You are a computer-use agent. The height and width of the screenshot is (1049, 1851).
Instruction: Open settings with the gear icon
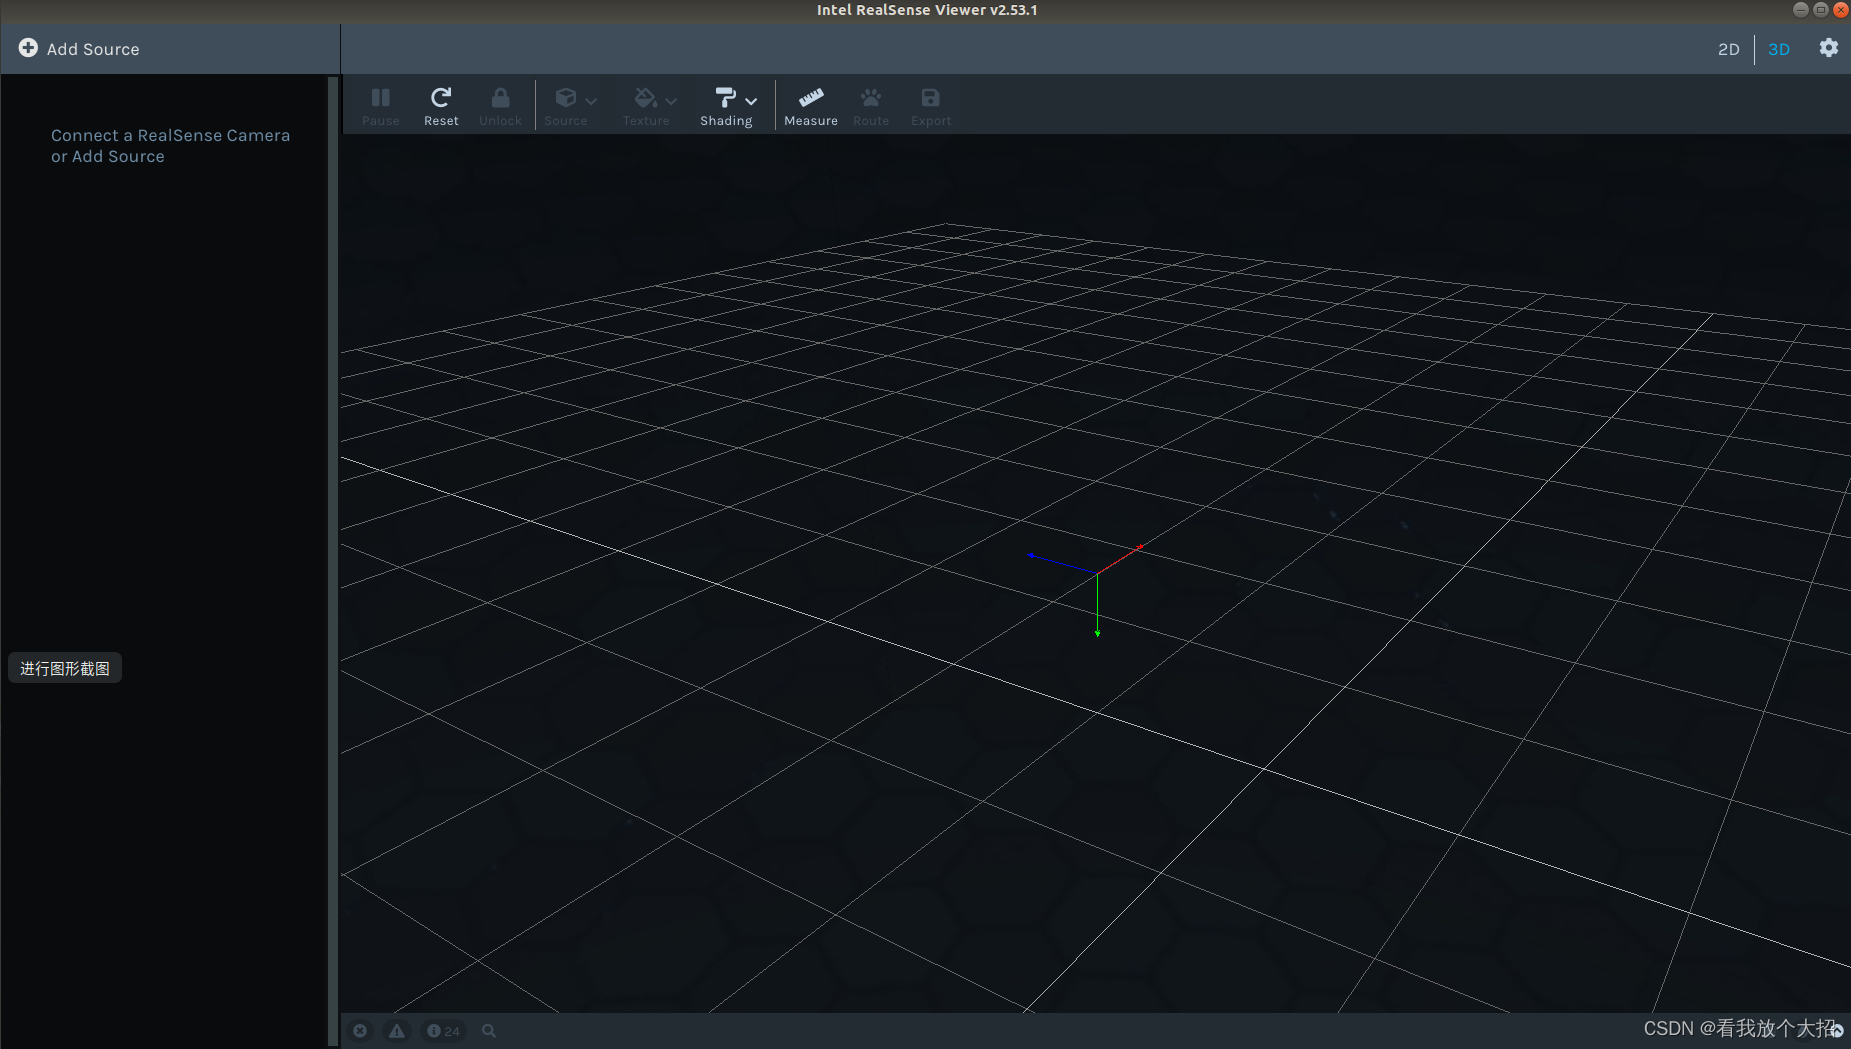tap(1828, 48)
